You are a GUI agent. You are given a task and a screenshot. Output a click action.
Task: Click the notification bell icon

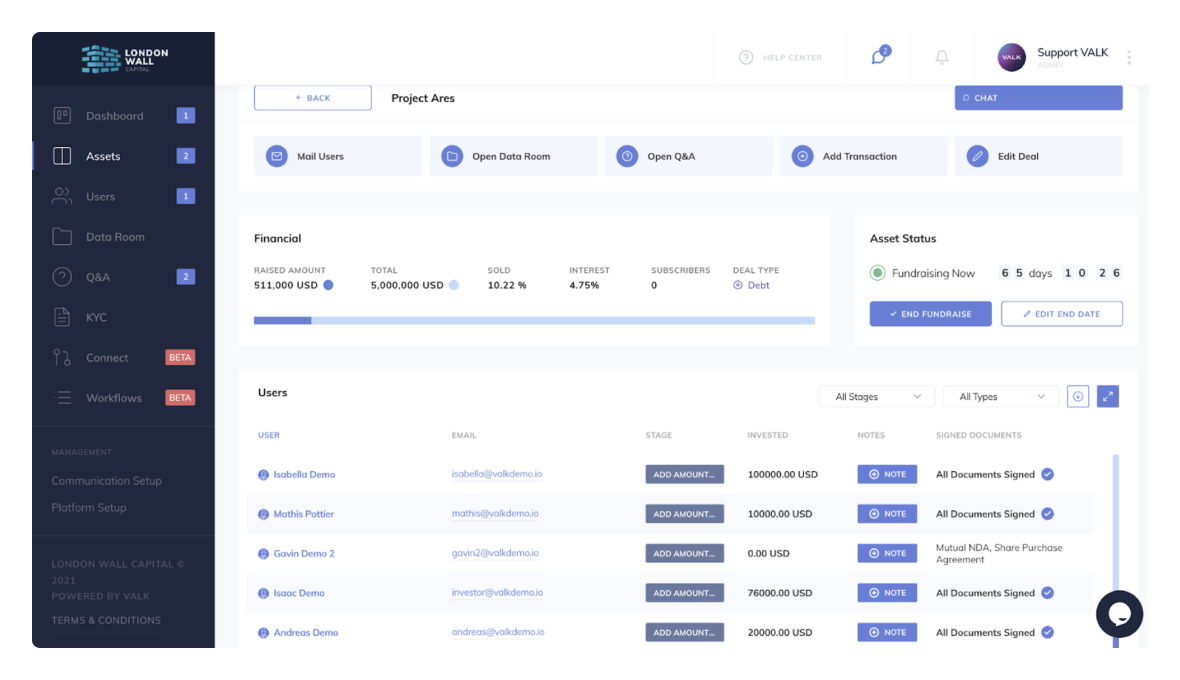coord(941,57)
